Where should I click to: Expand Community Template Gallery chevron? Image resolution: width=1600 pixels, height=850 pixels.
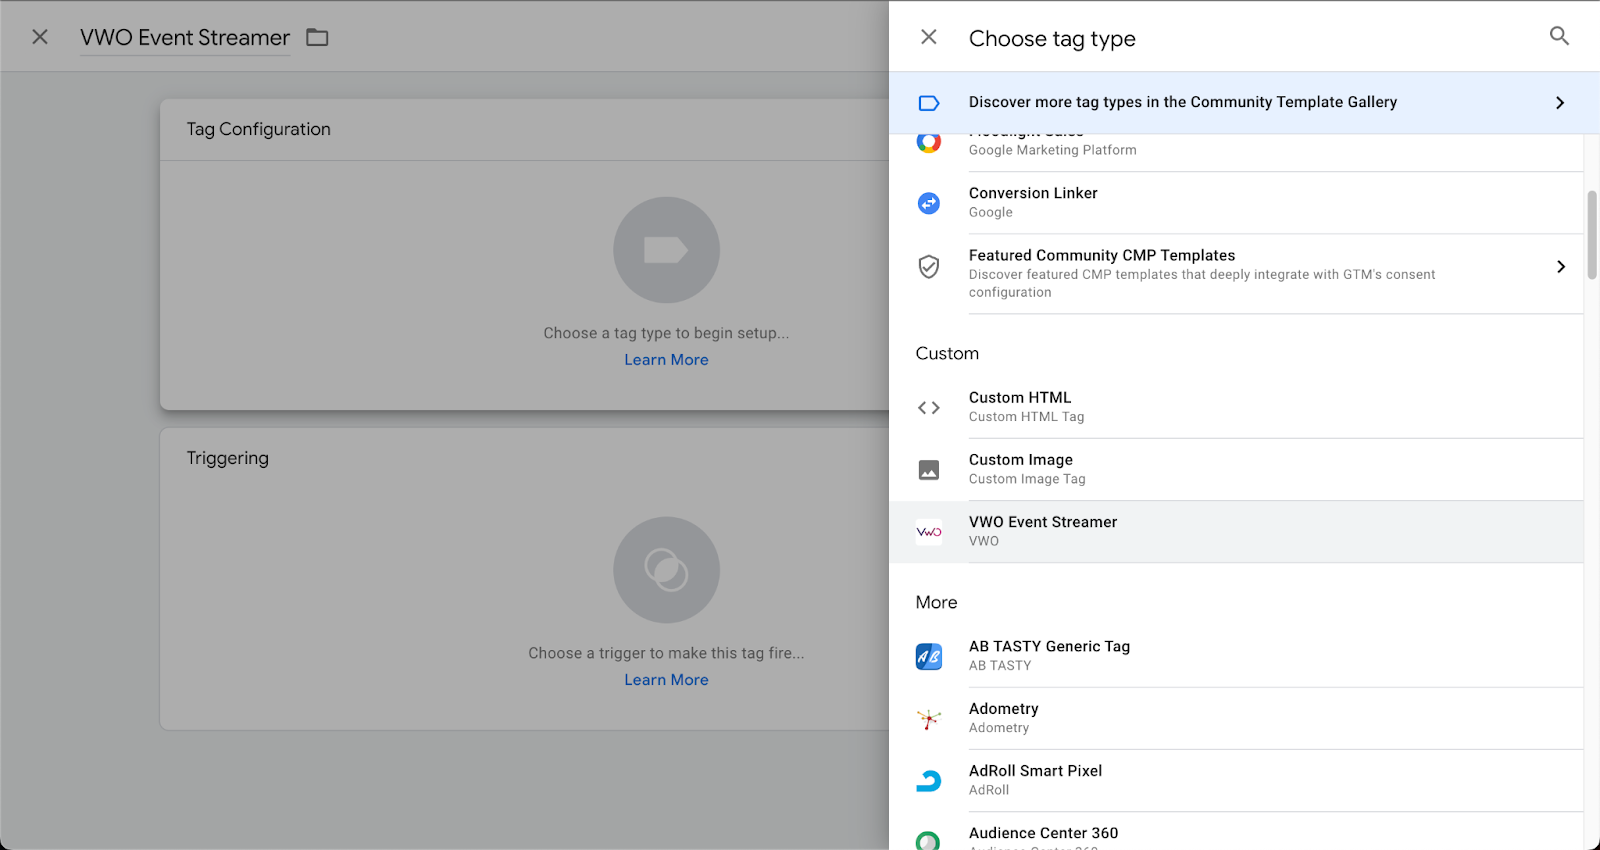1560,103
